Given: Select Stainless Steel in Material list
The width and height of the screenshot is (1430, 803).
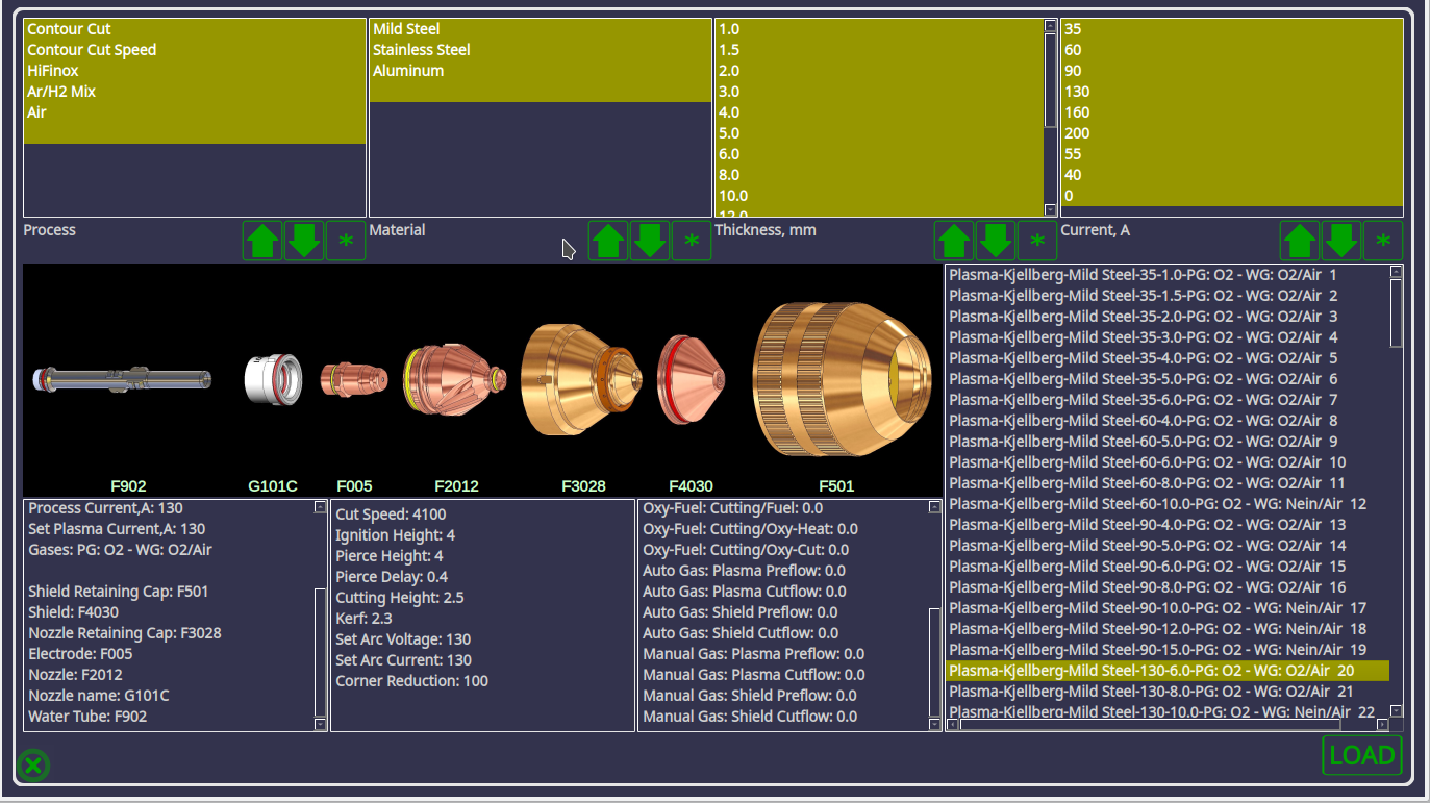Looking at the screenshot, I should pos(421,50).
